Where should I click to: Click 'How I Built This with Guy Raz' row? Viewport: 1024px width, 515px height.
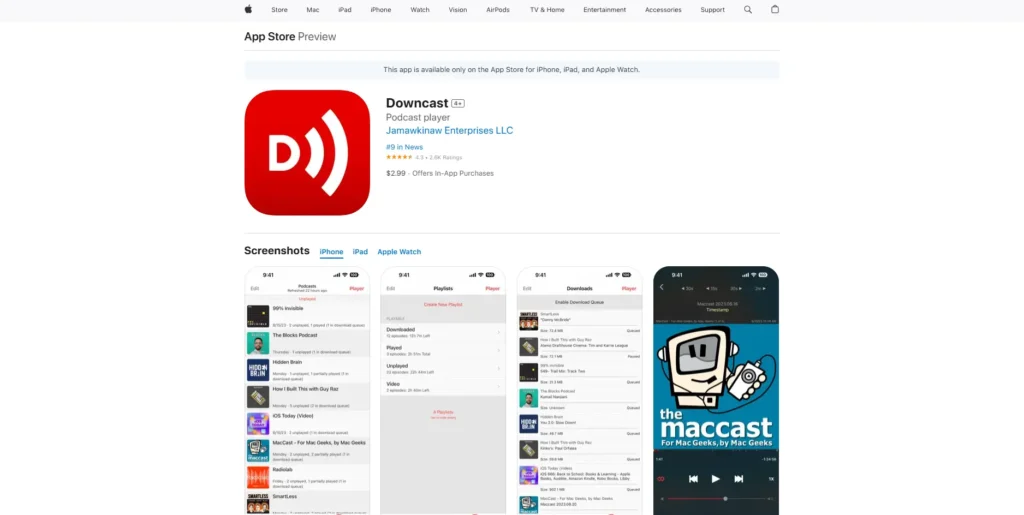coord(307,398)
